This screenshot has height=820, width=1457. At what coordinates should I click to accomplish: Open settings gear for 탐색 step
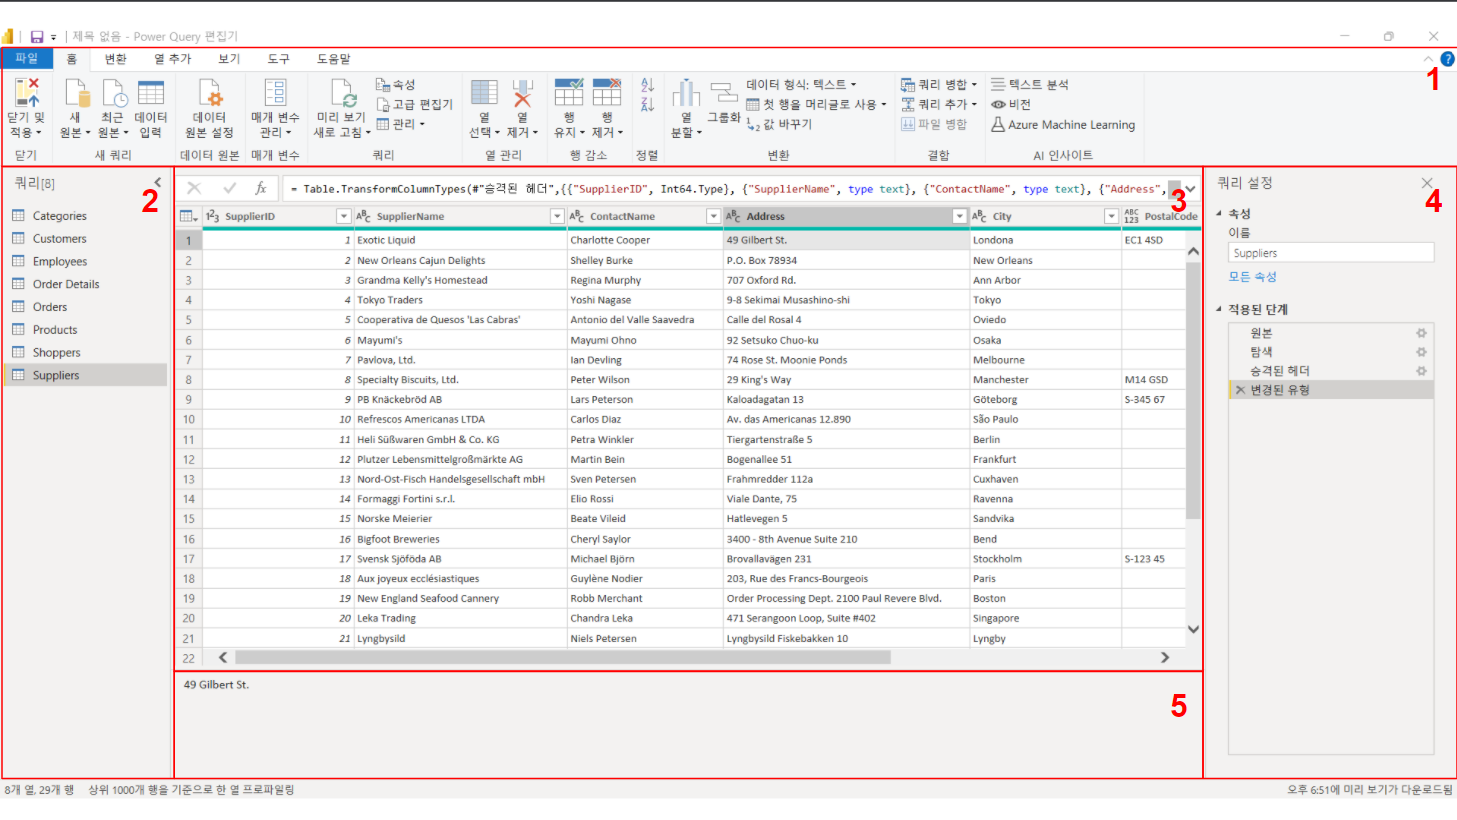point(1421,352)
